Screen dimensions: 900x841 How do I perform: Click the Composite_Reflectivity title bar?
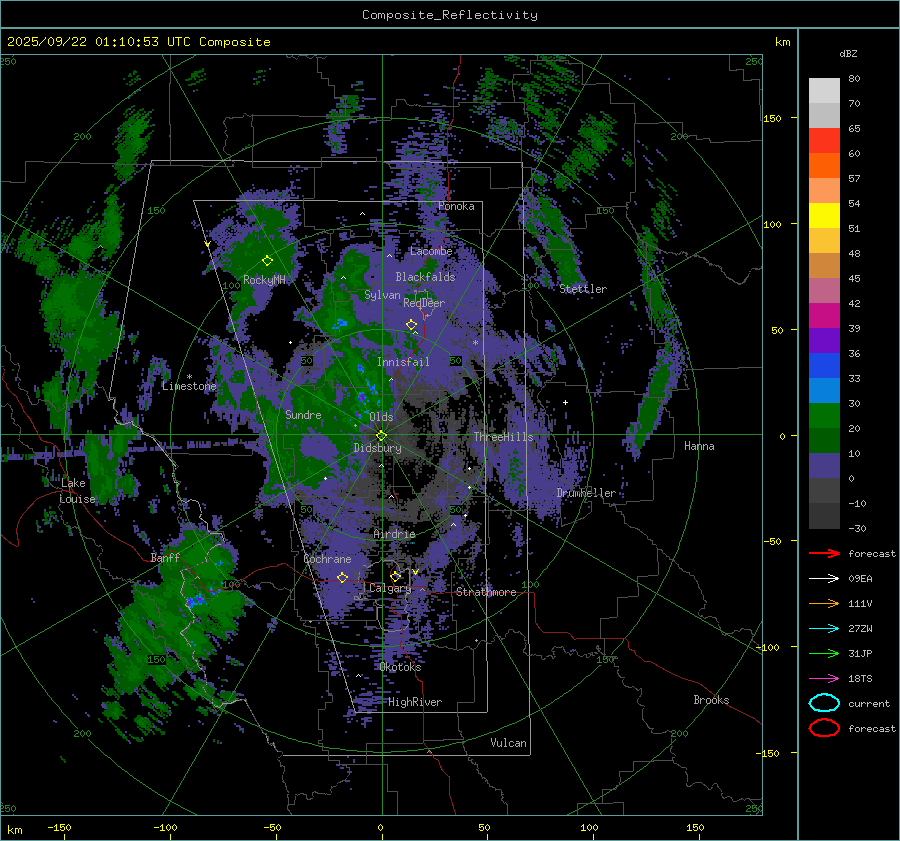coord(449,14)
